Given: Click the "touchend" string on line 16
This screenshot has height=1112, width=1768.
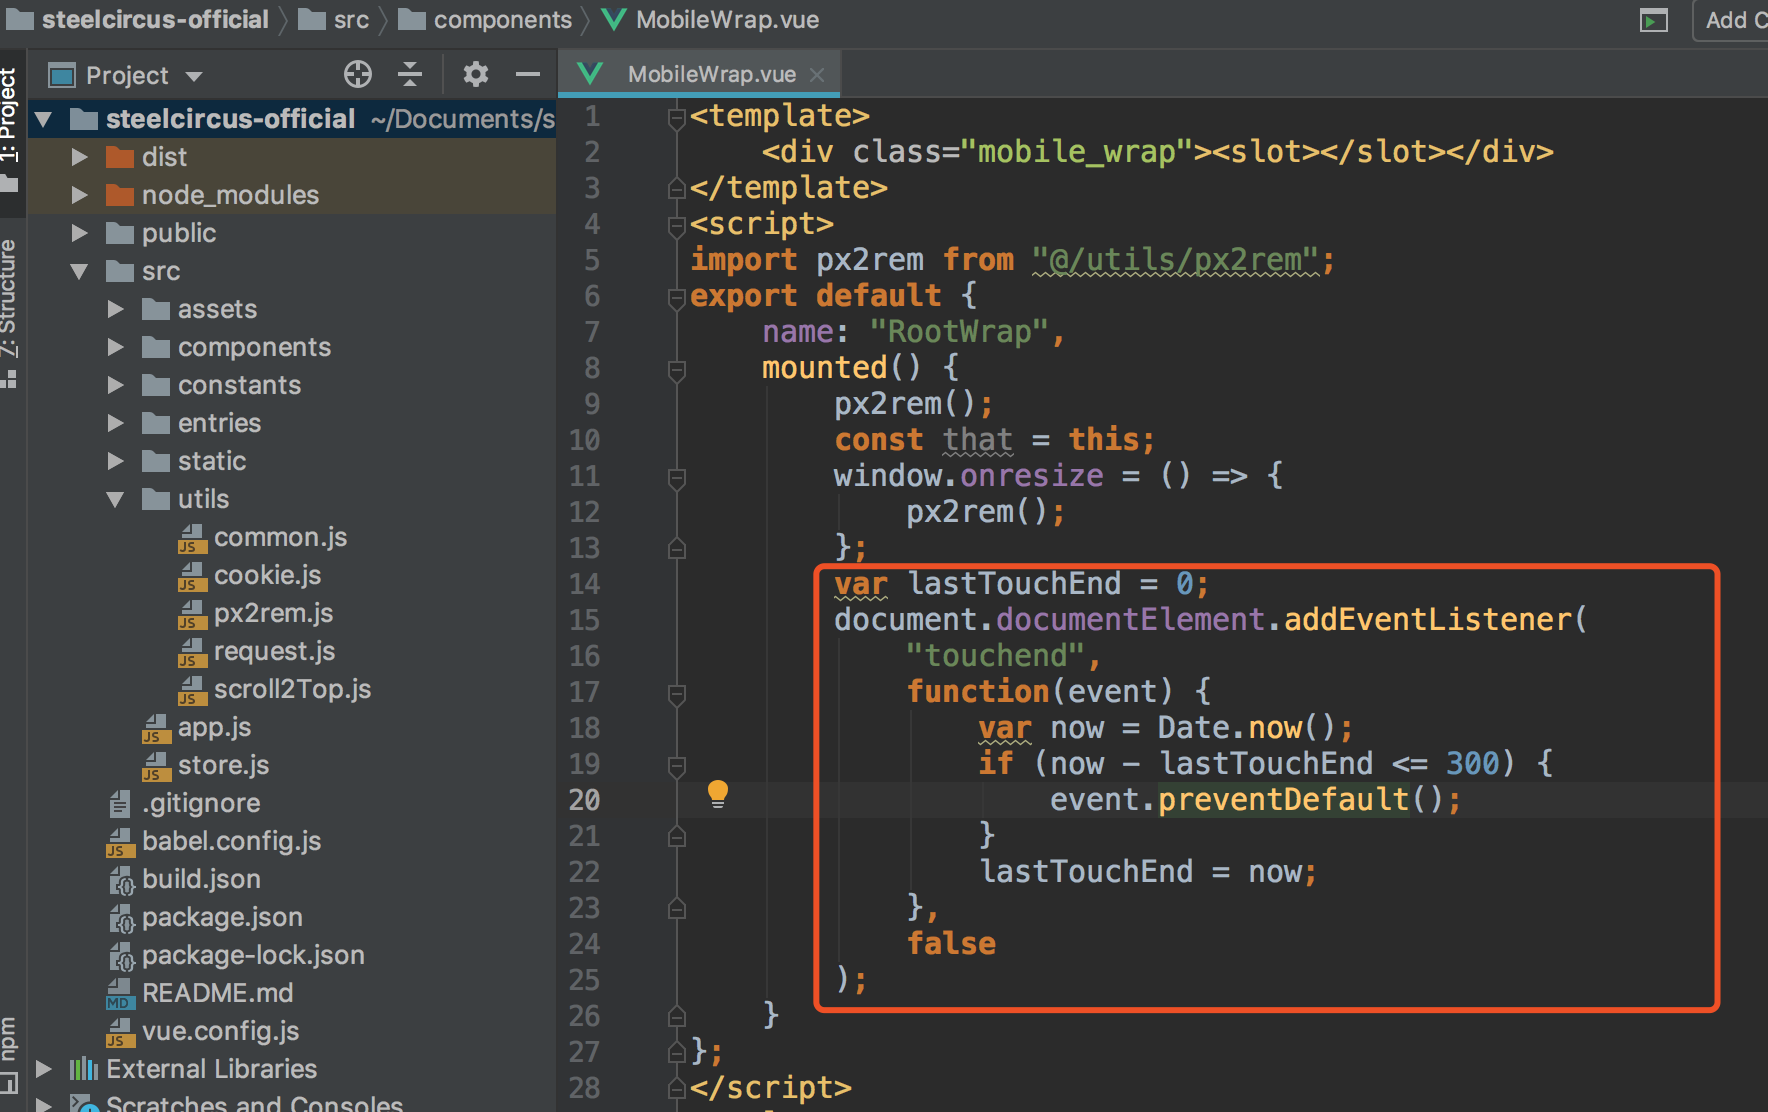Looking at the screenshot, I should (x=996, y=656).
